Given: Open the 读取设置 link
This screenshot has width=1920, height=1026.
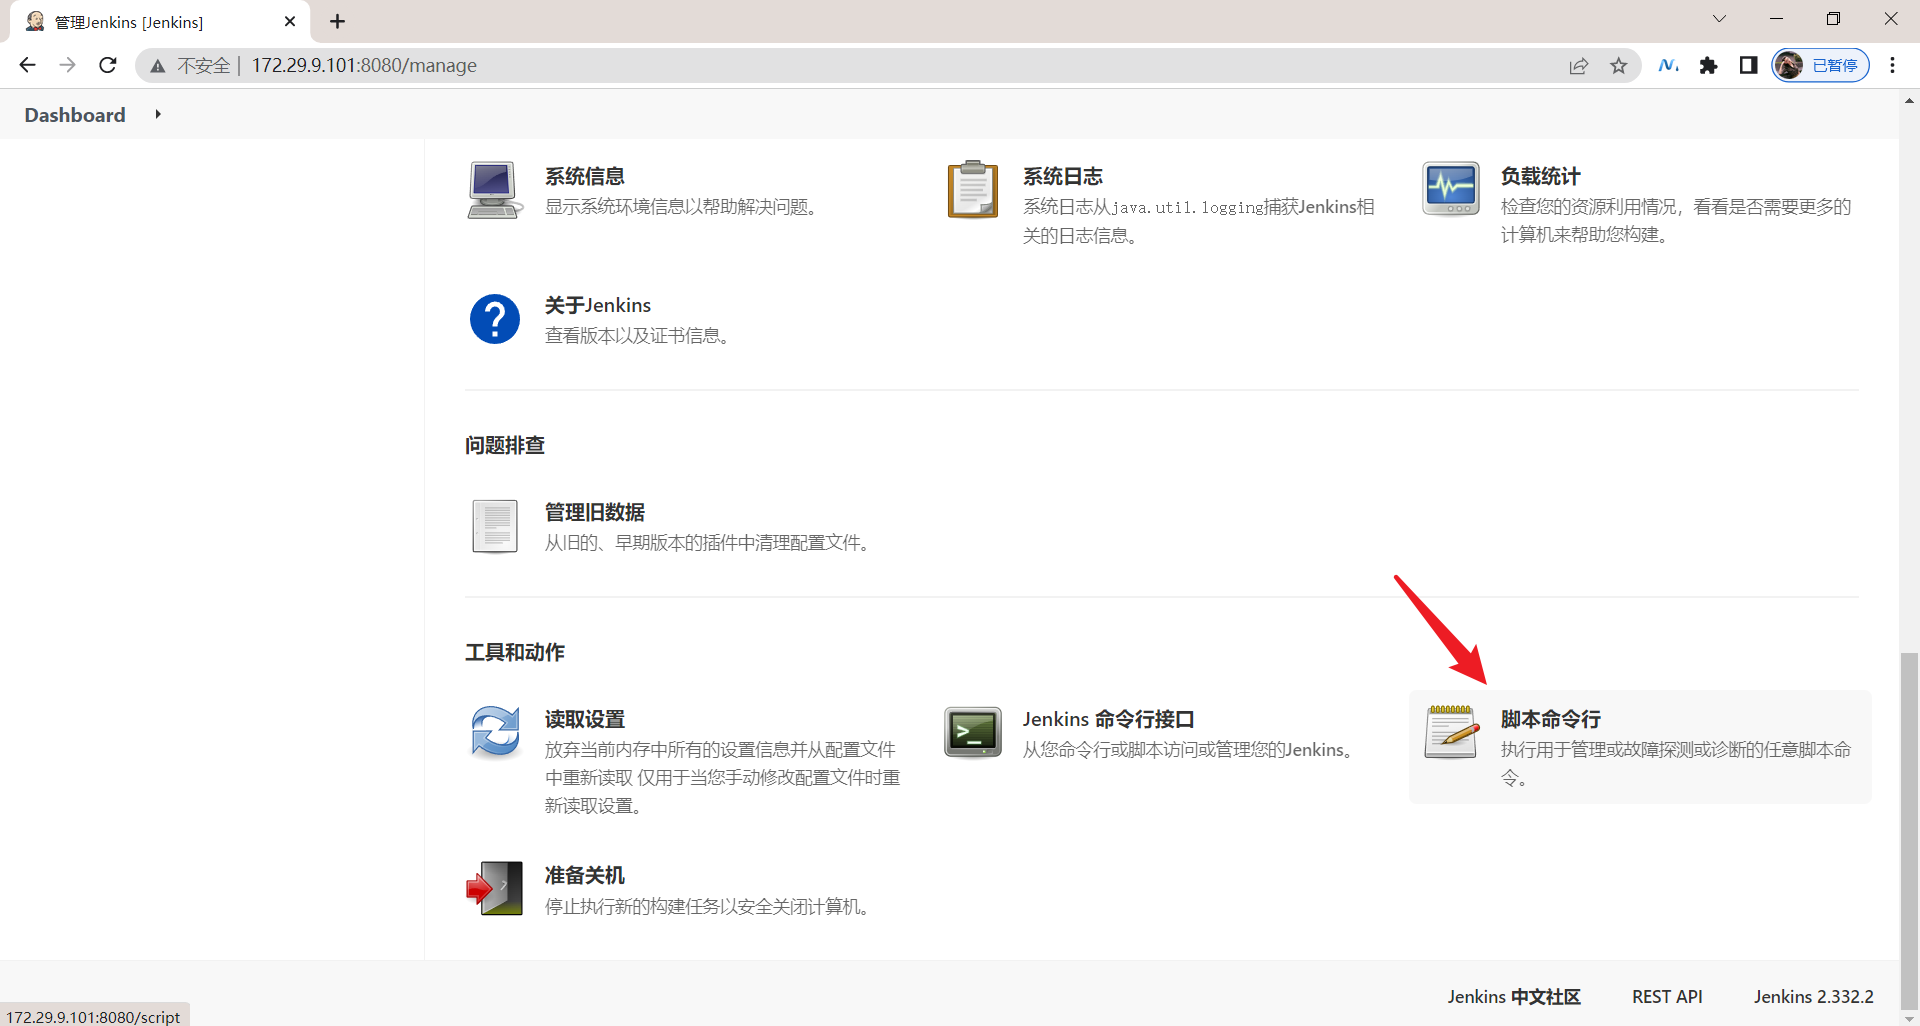Looking at the screenshot, I should click(x=585, y=719).
